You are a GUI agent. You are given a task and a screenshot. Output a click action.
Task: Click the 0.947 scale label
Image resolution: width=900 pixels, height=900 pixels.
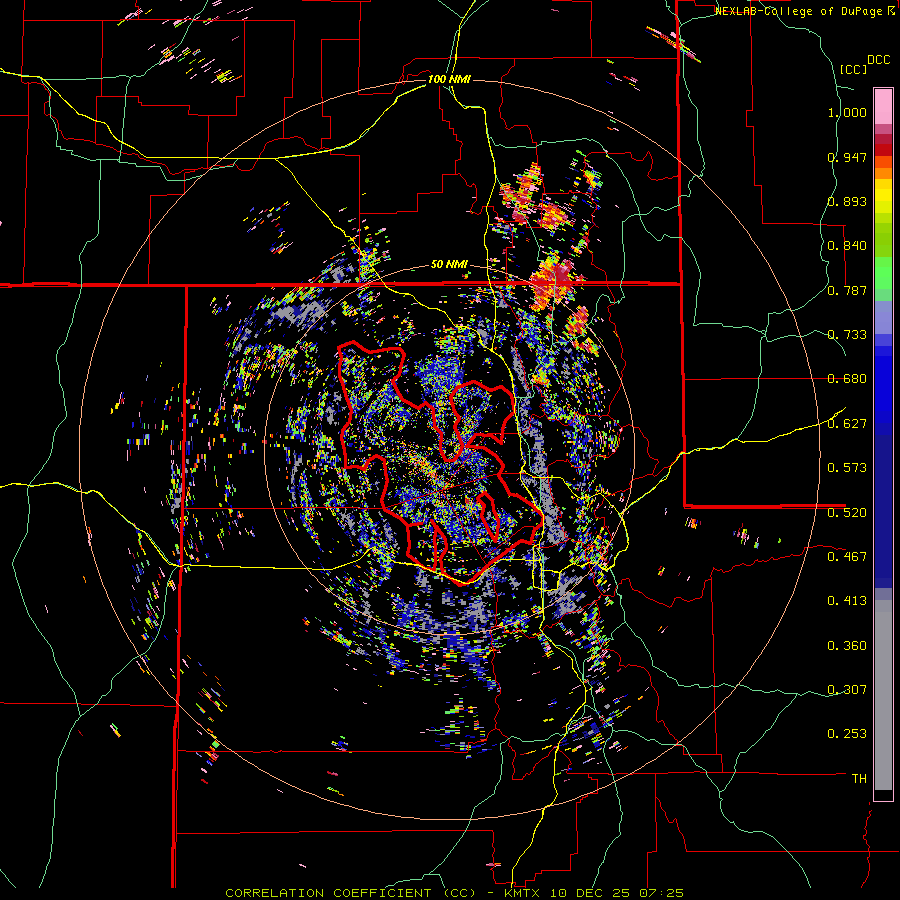(847, 157)
